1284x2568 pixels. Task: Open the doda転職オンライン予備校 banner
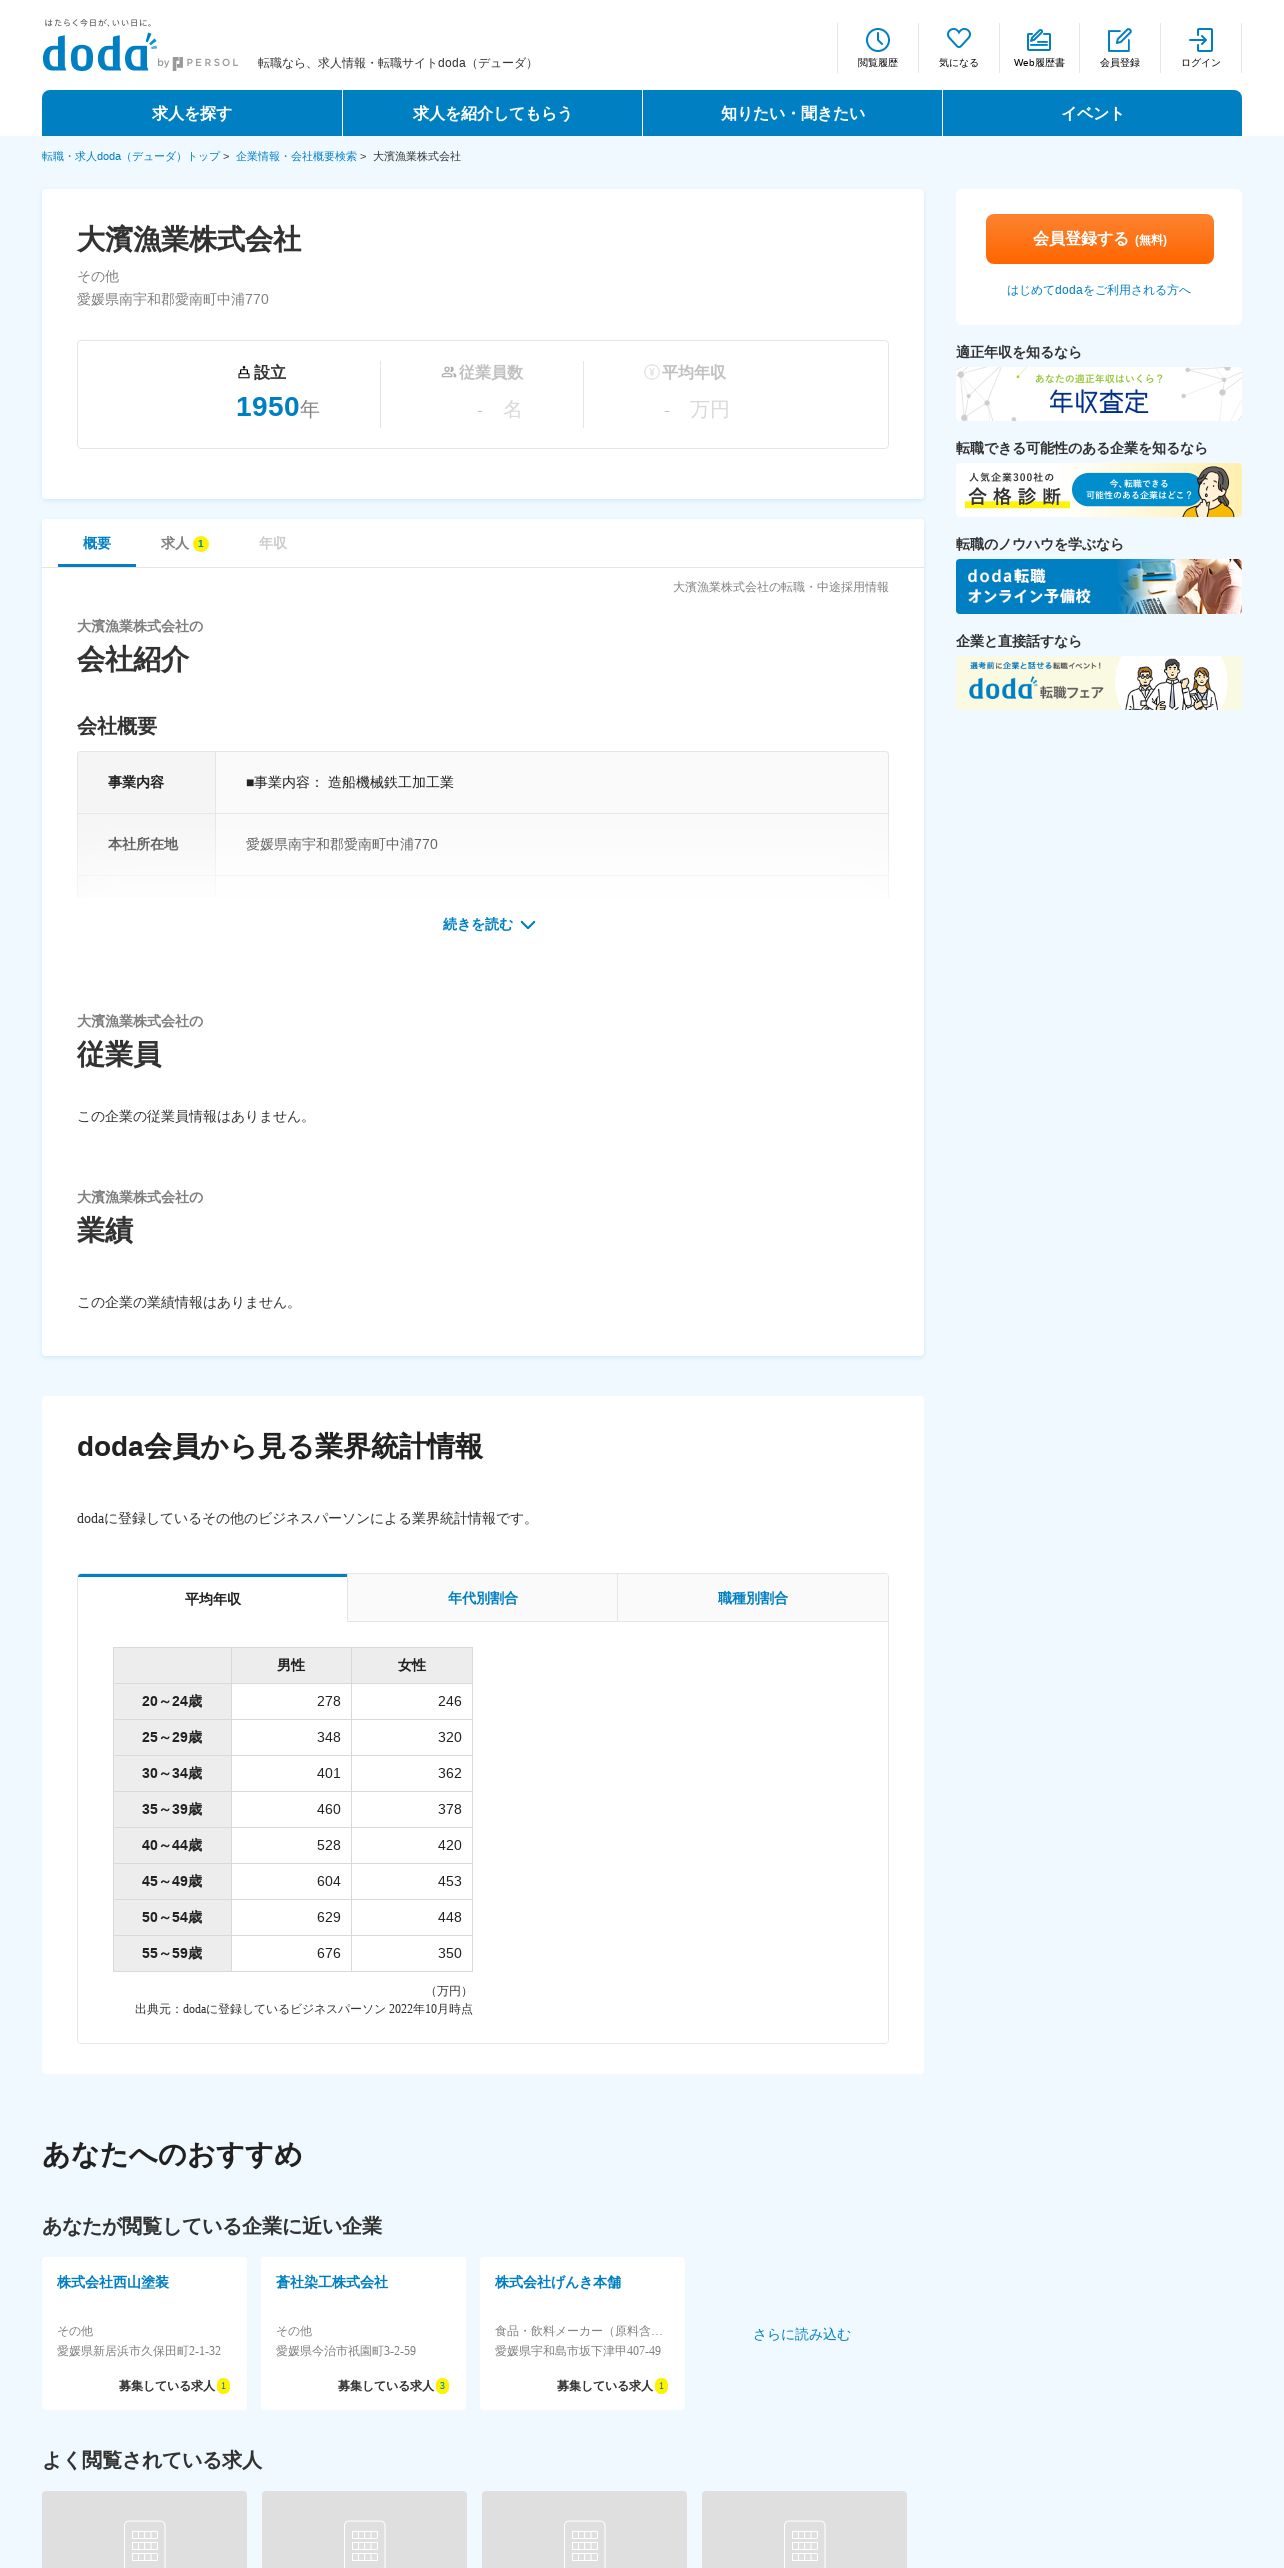point(1099,586)
